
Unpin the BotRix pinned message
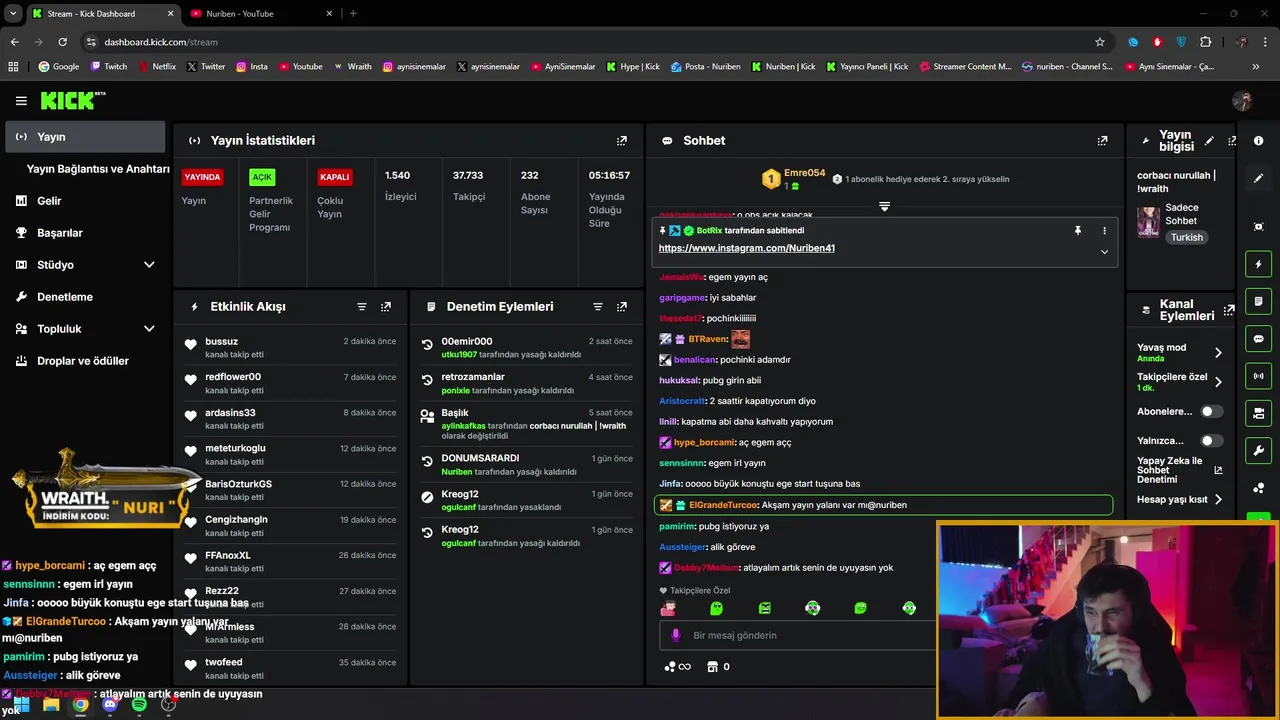pos(1078,231)
